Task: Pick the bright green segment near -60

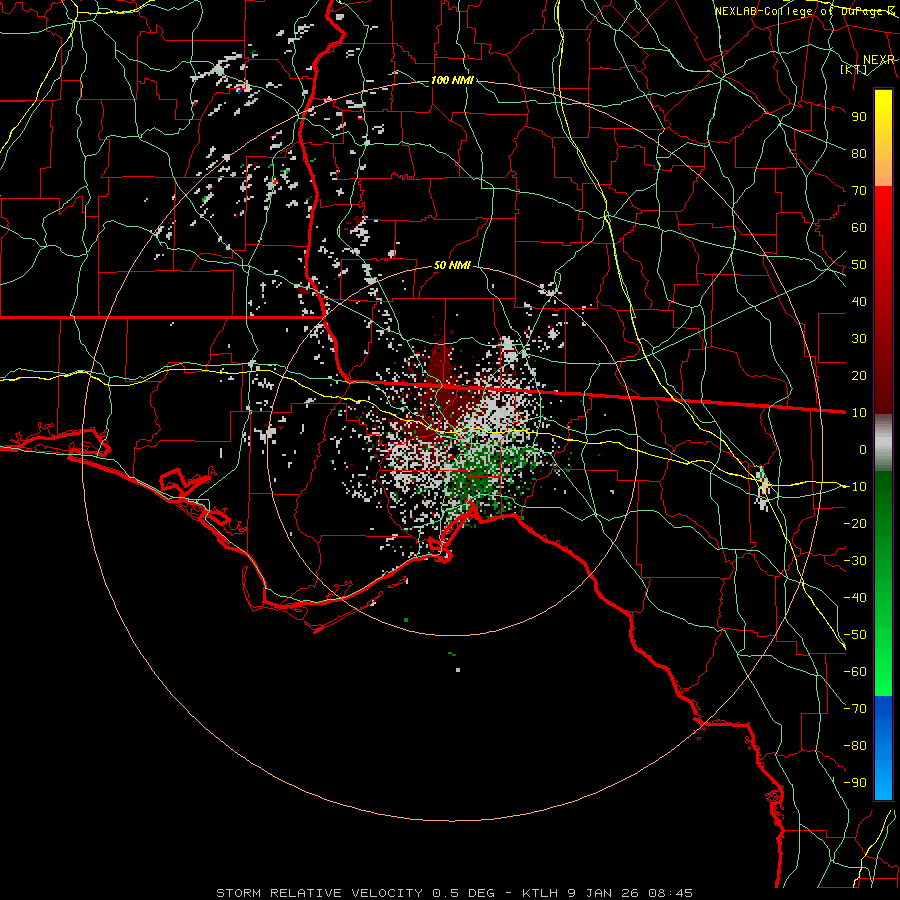Action: [x=883, y=672]
